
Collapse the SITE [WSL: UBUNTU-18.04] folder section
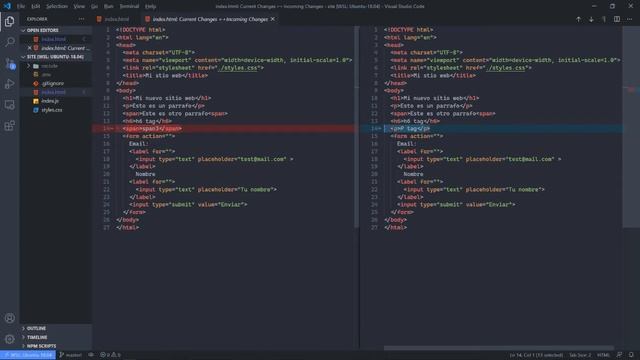pyautogui.click(x=55, y=57)
